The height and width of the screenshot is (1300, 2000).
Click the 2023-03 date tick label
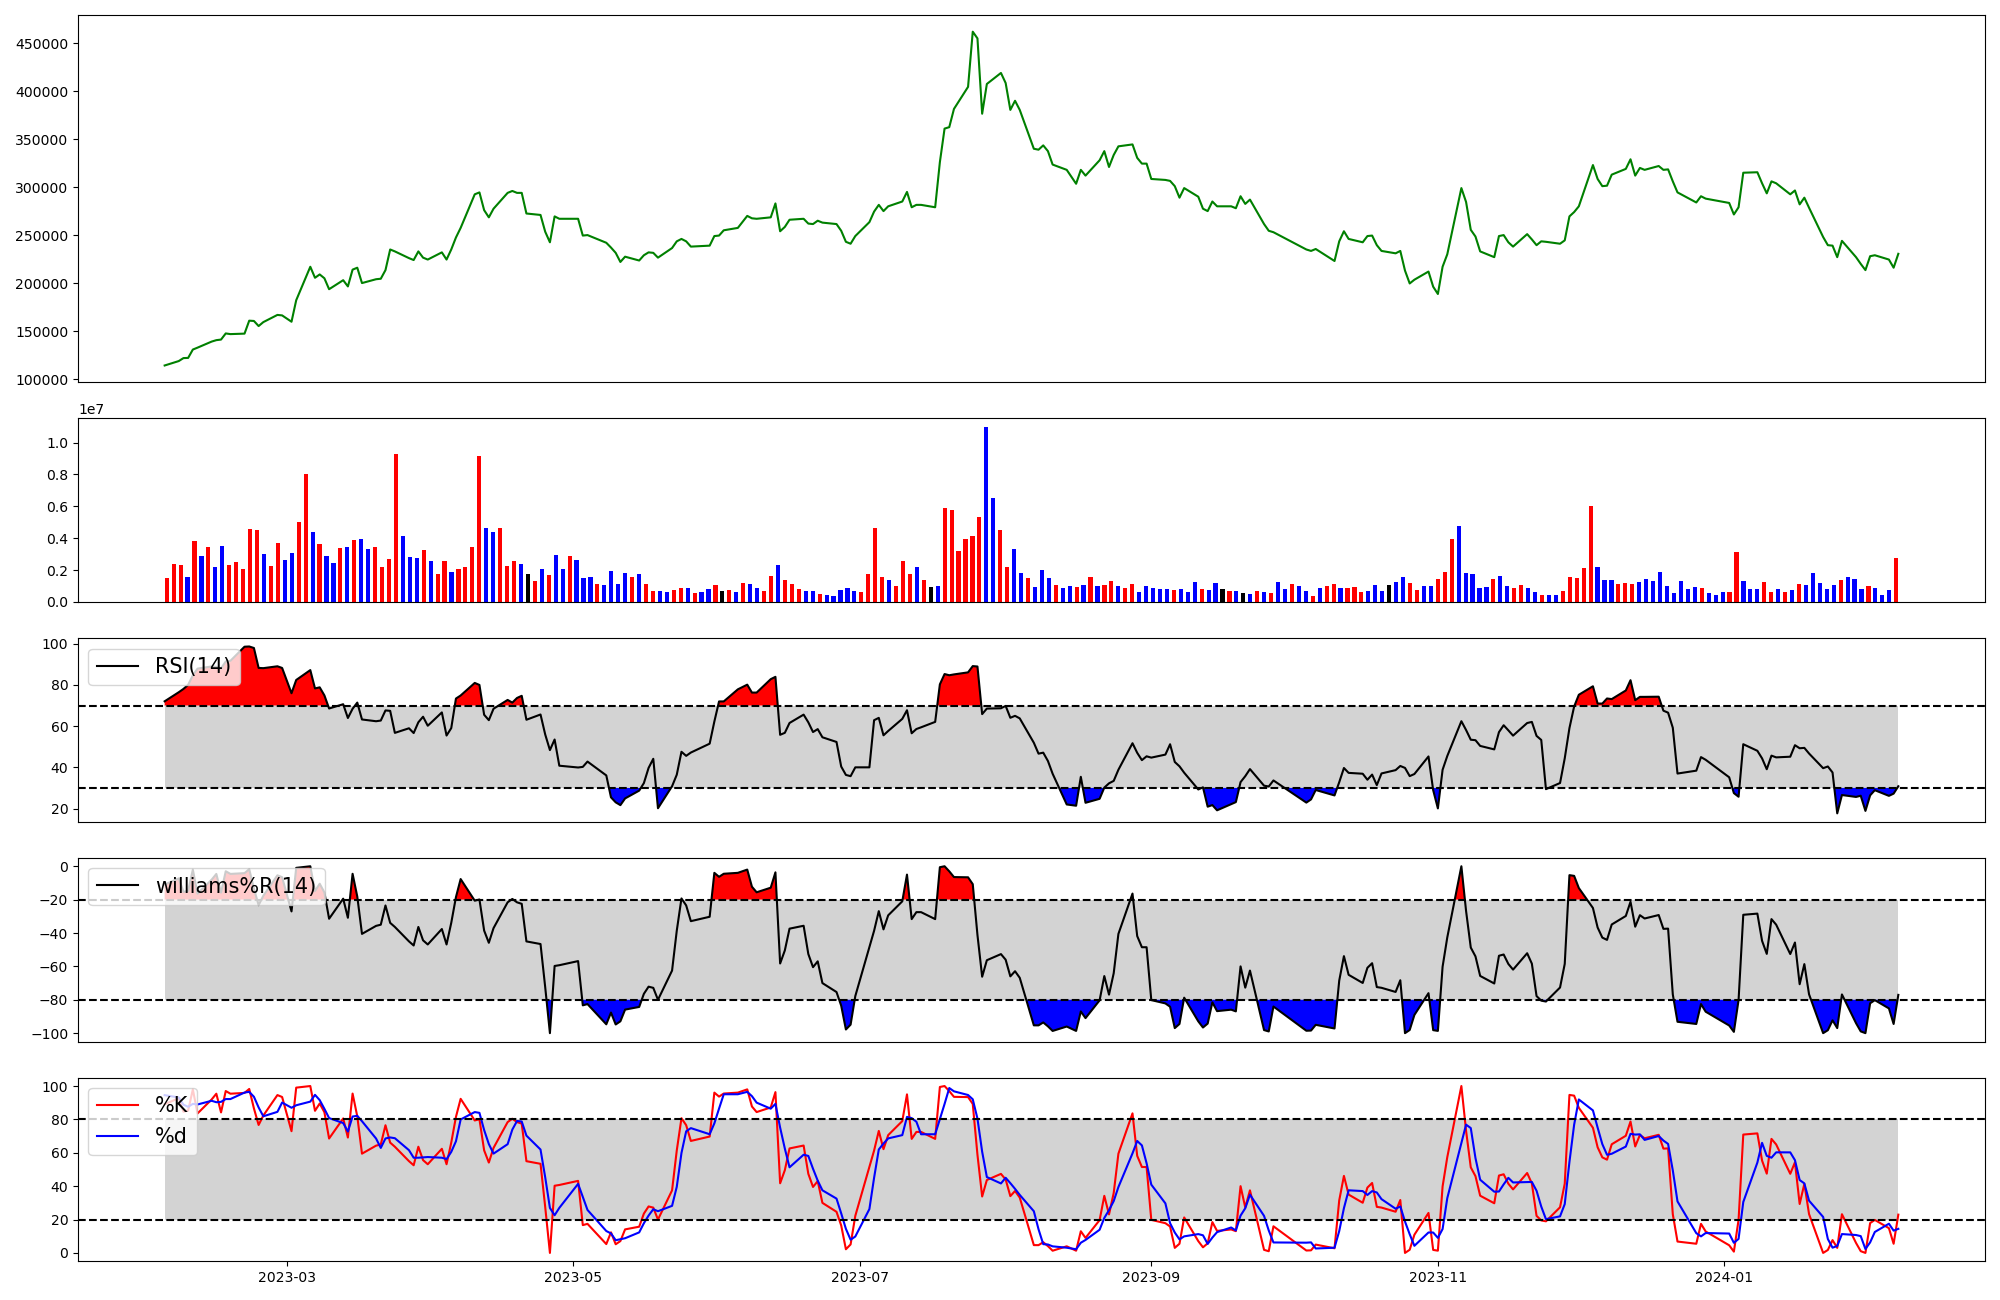coord(287,1277)
